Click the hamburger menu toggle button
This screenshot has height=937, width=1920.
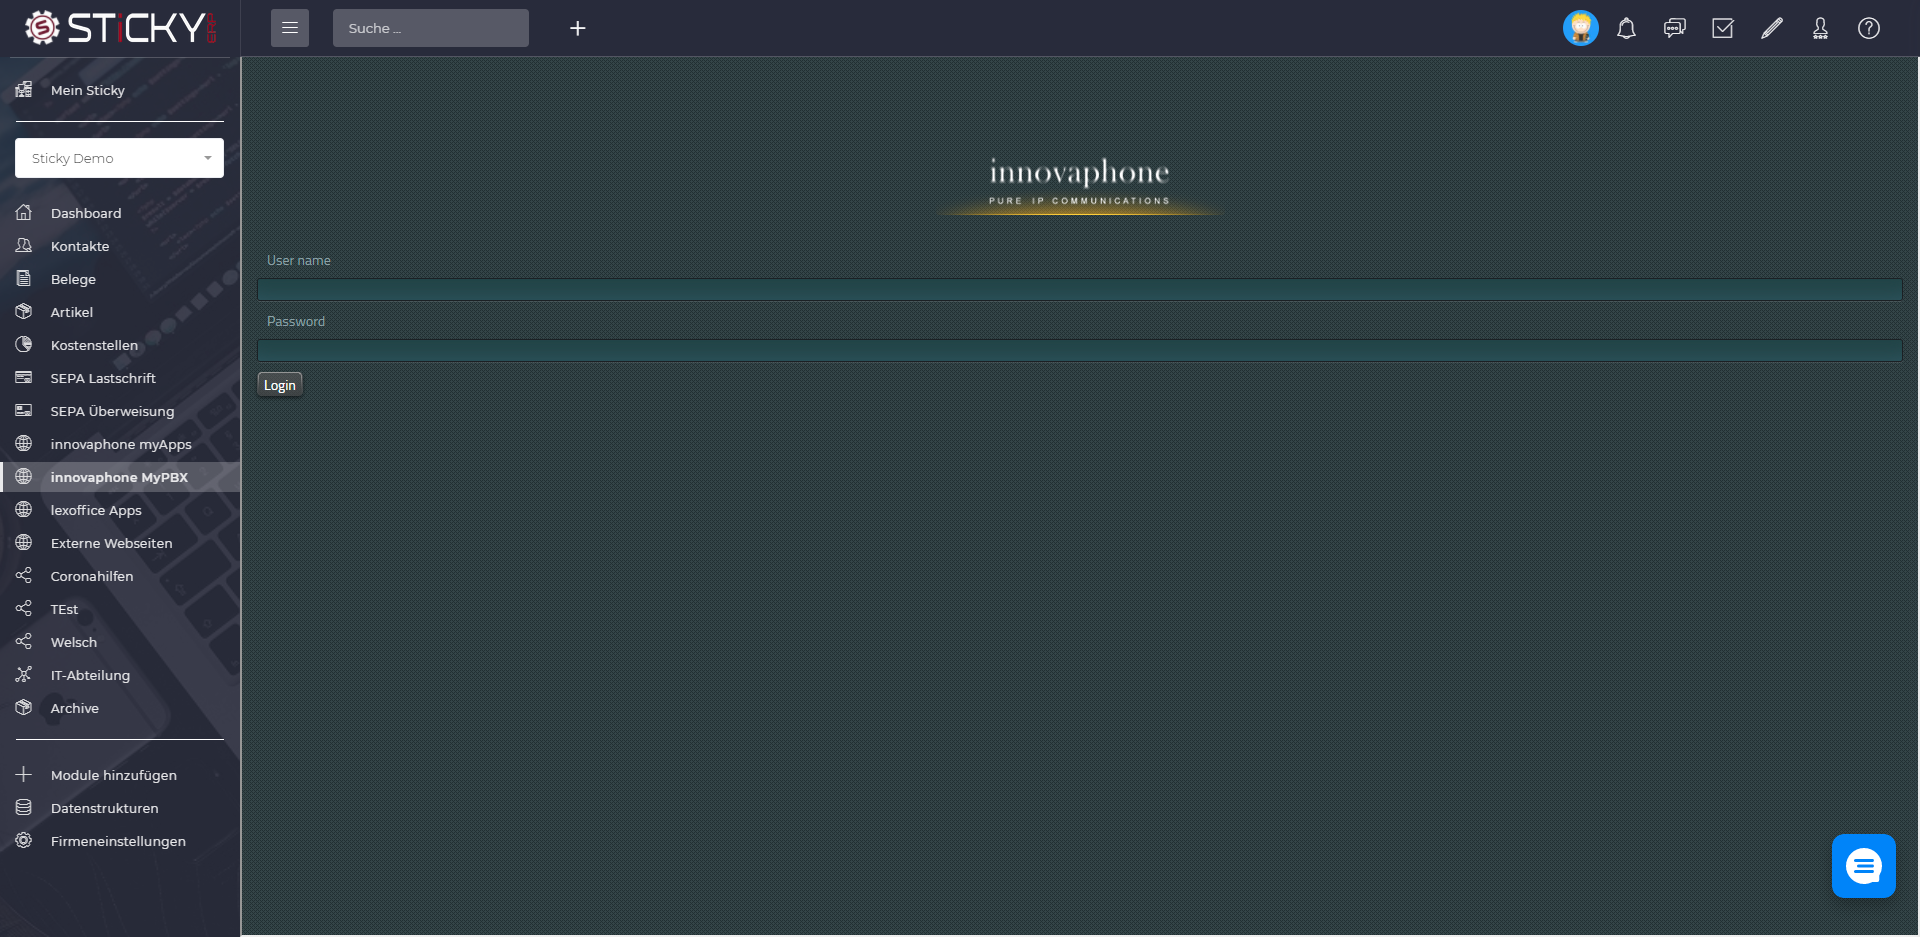(x=289, y=28)
